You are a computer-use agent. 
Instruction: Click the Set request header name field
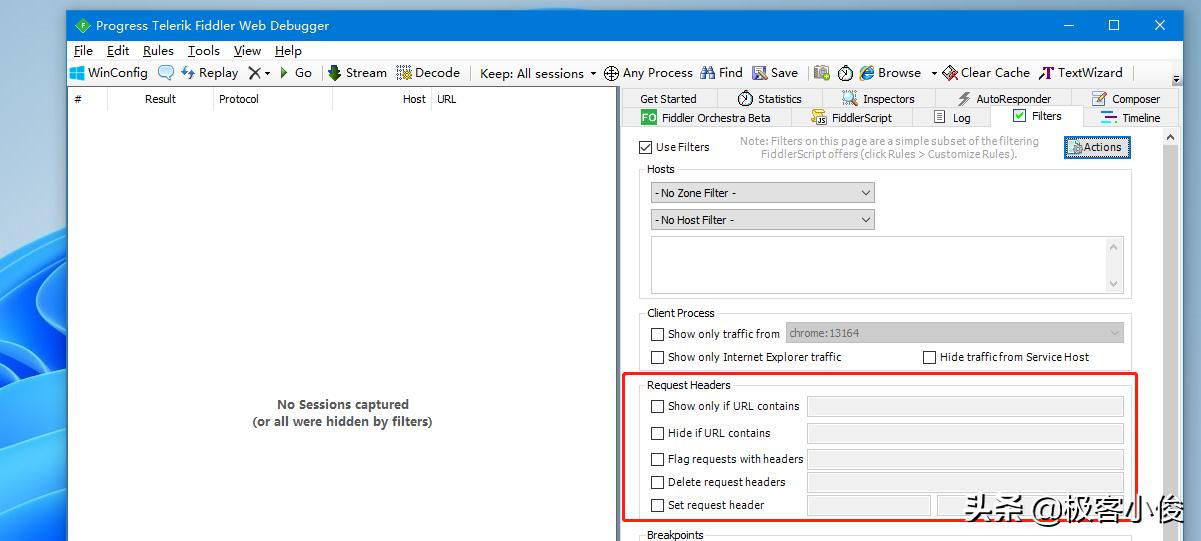pyautogui.click(x=869, y=505)
